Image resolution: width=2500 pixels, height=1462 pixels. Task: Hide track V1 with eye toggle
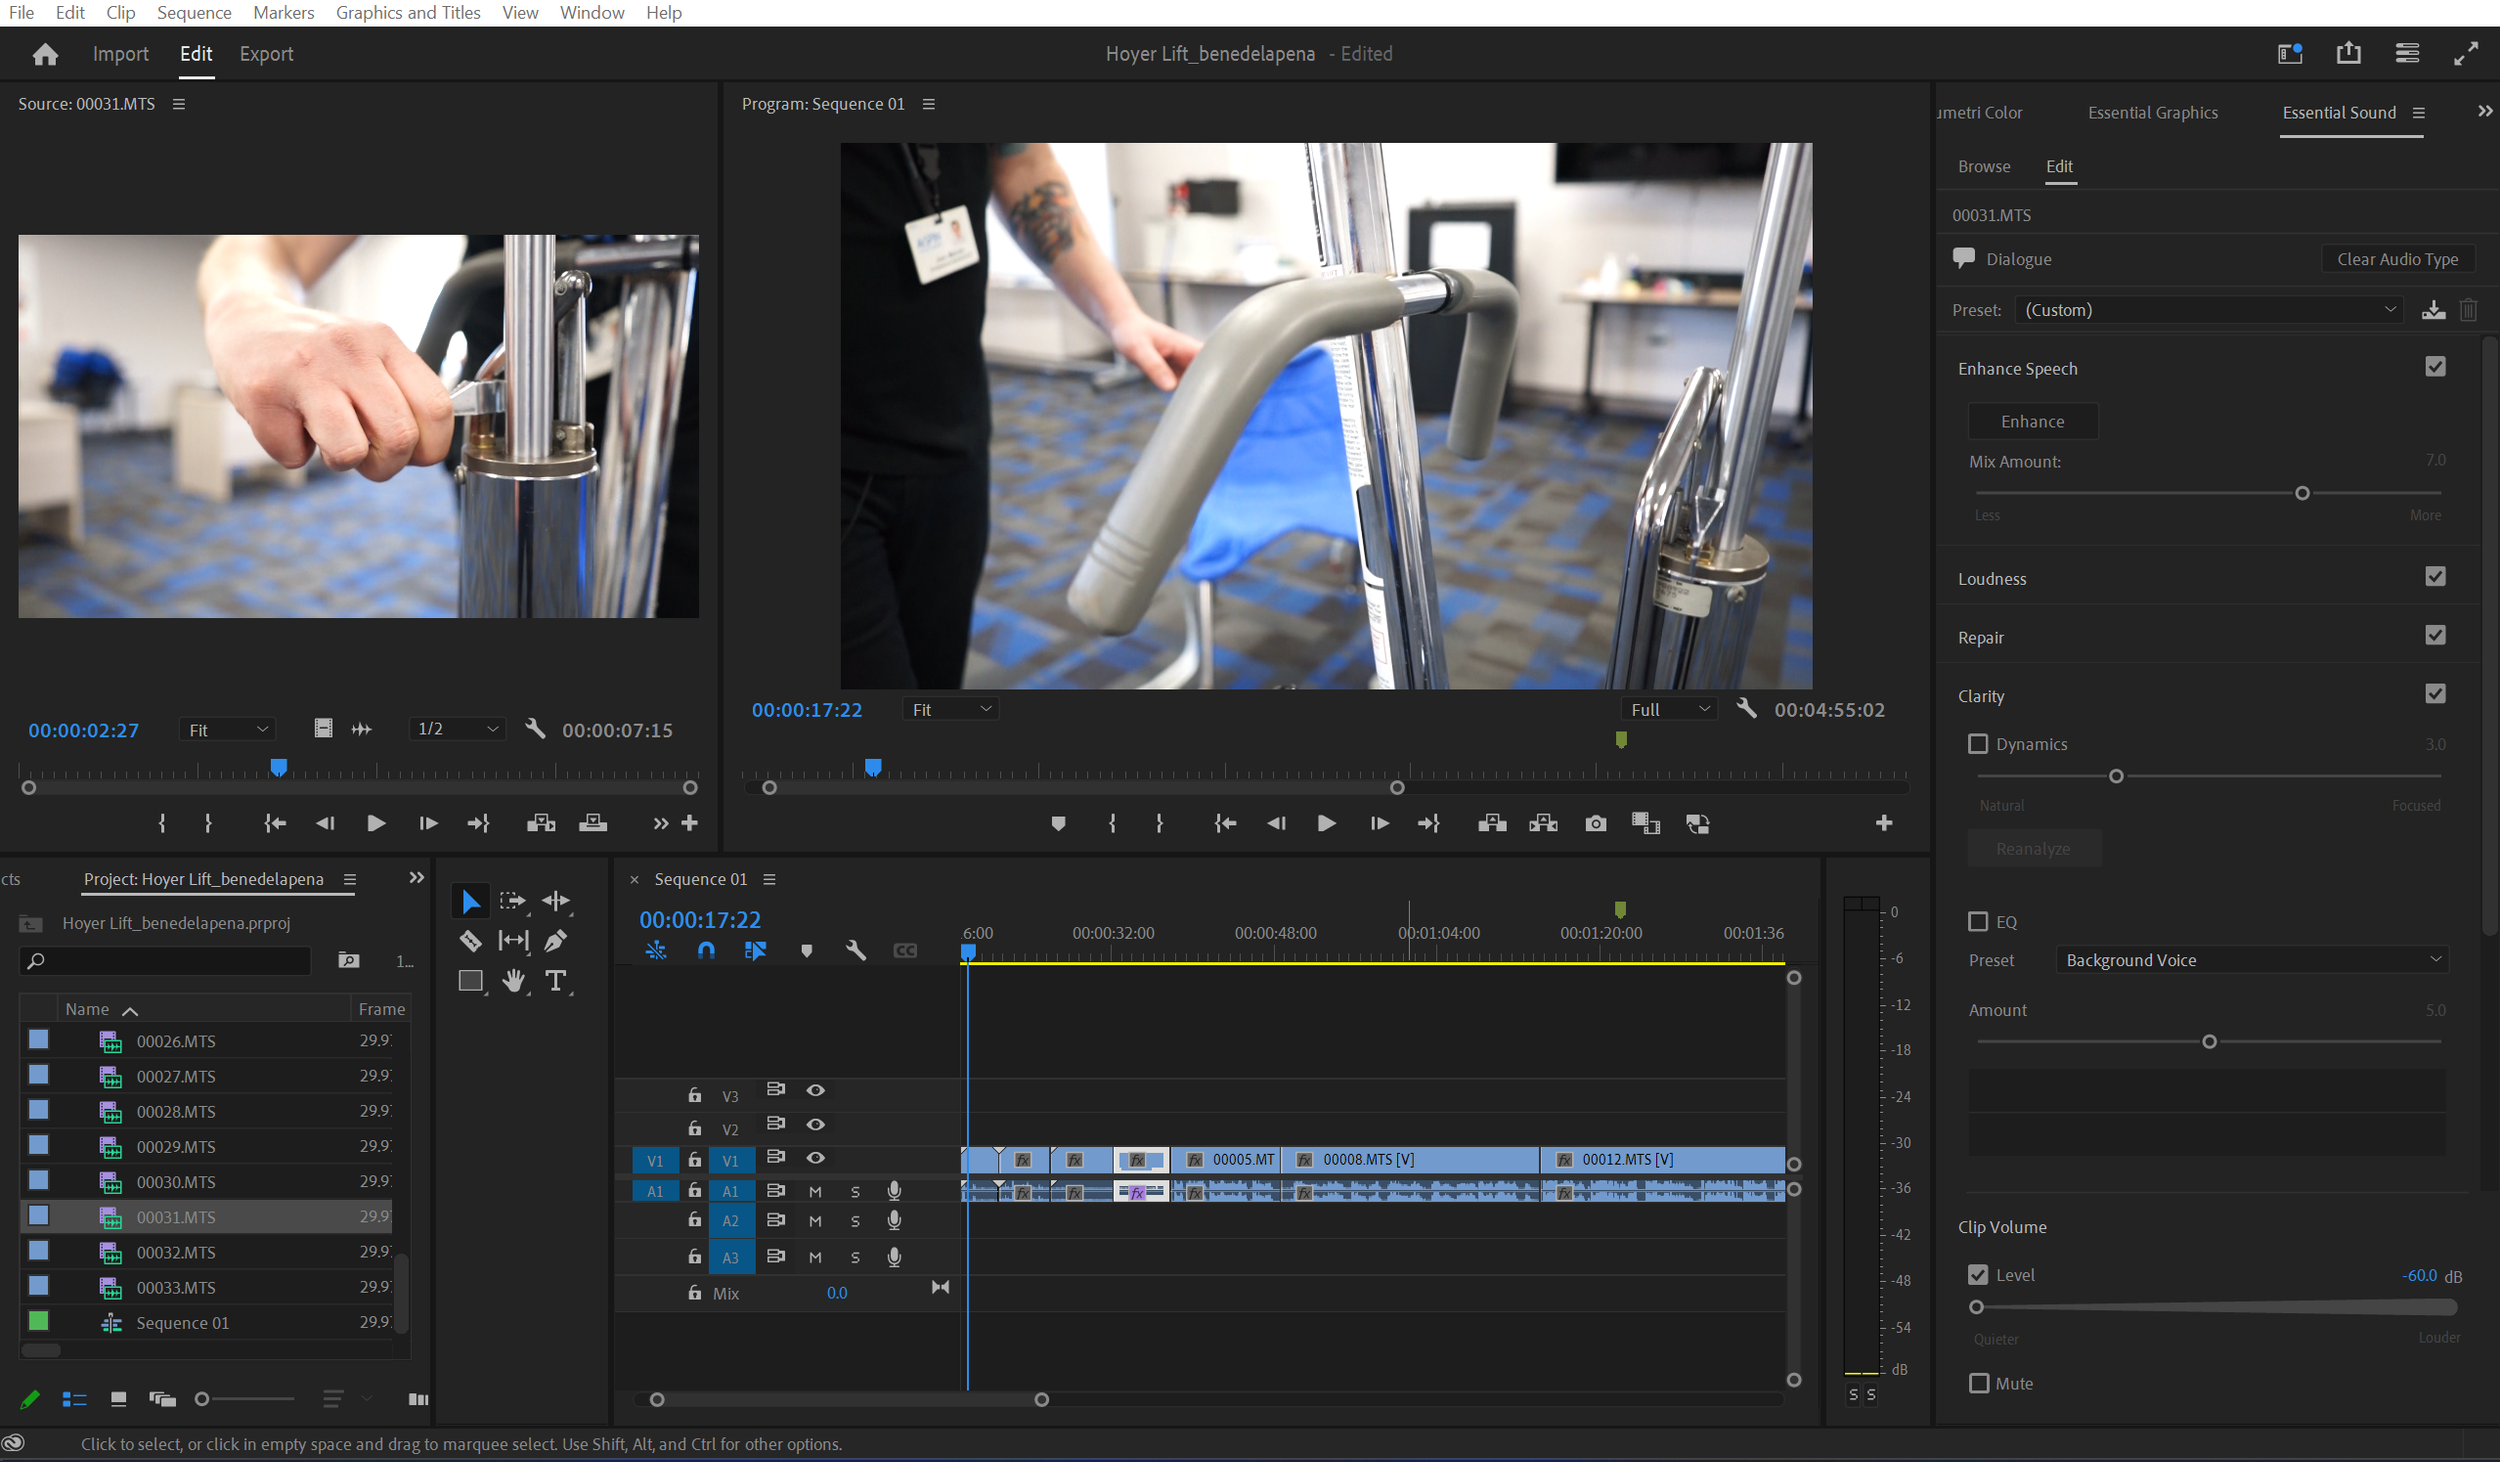[816, 1158]
